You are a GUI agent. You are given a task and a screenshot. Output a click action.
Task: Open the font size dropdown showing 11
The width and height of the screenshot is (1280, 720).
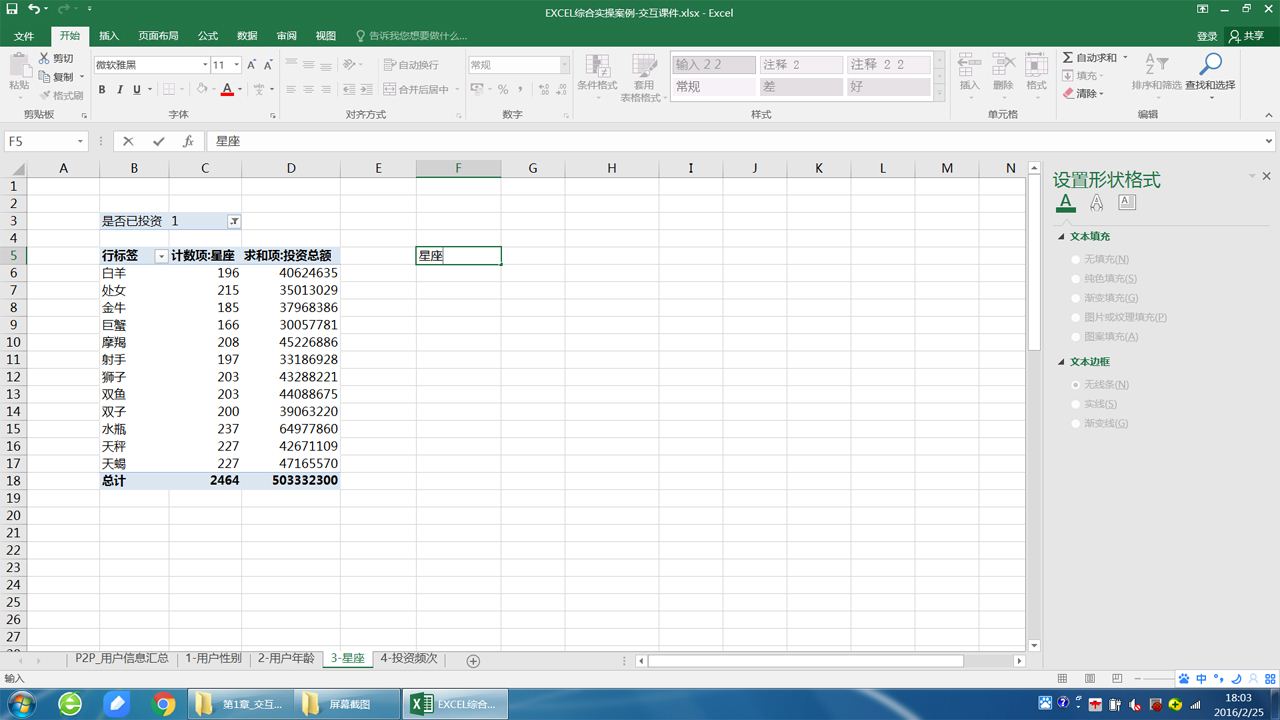pyautogui.click(x=235, y=65)
